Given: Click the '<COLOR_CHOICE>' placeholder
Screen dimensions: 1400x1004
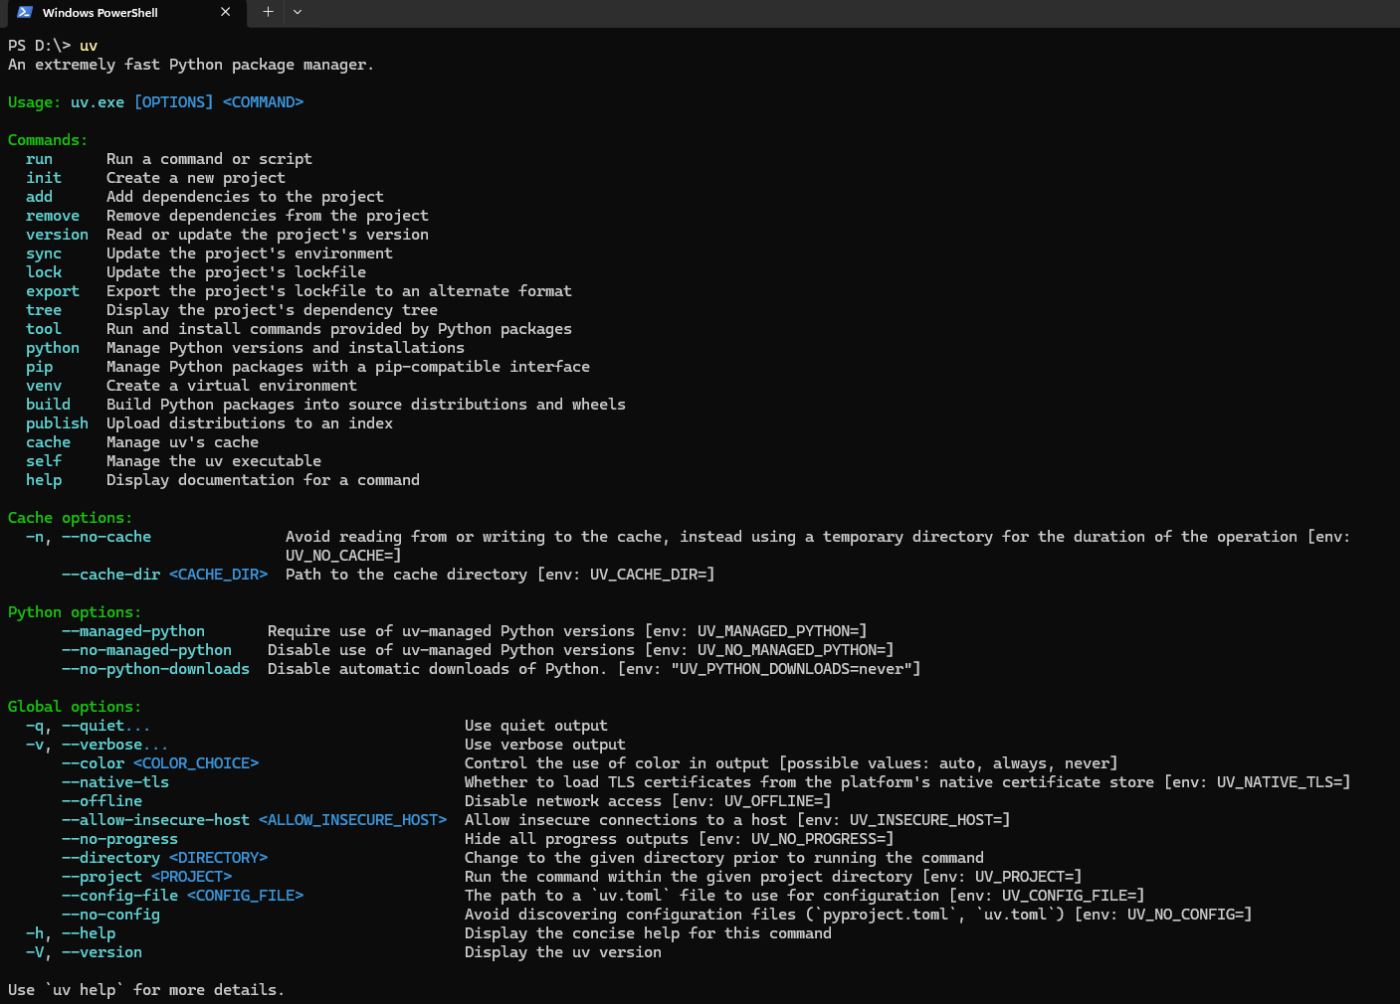Looking at the screenshot, I should click(196, 764).
